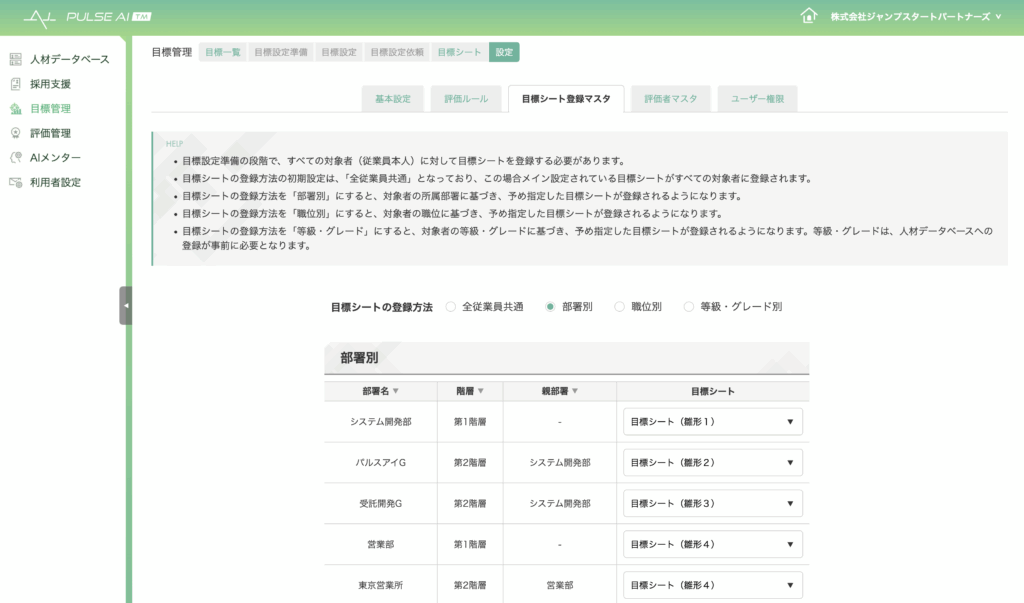Sort the table by 部署名 column
This screenshot has width=1024, height=603.
(381, 392)
